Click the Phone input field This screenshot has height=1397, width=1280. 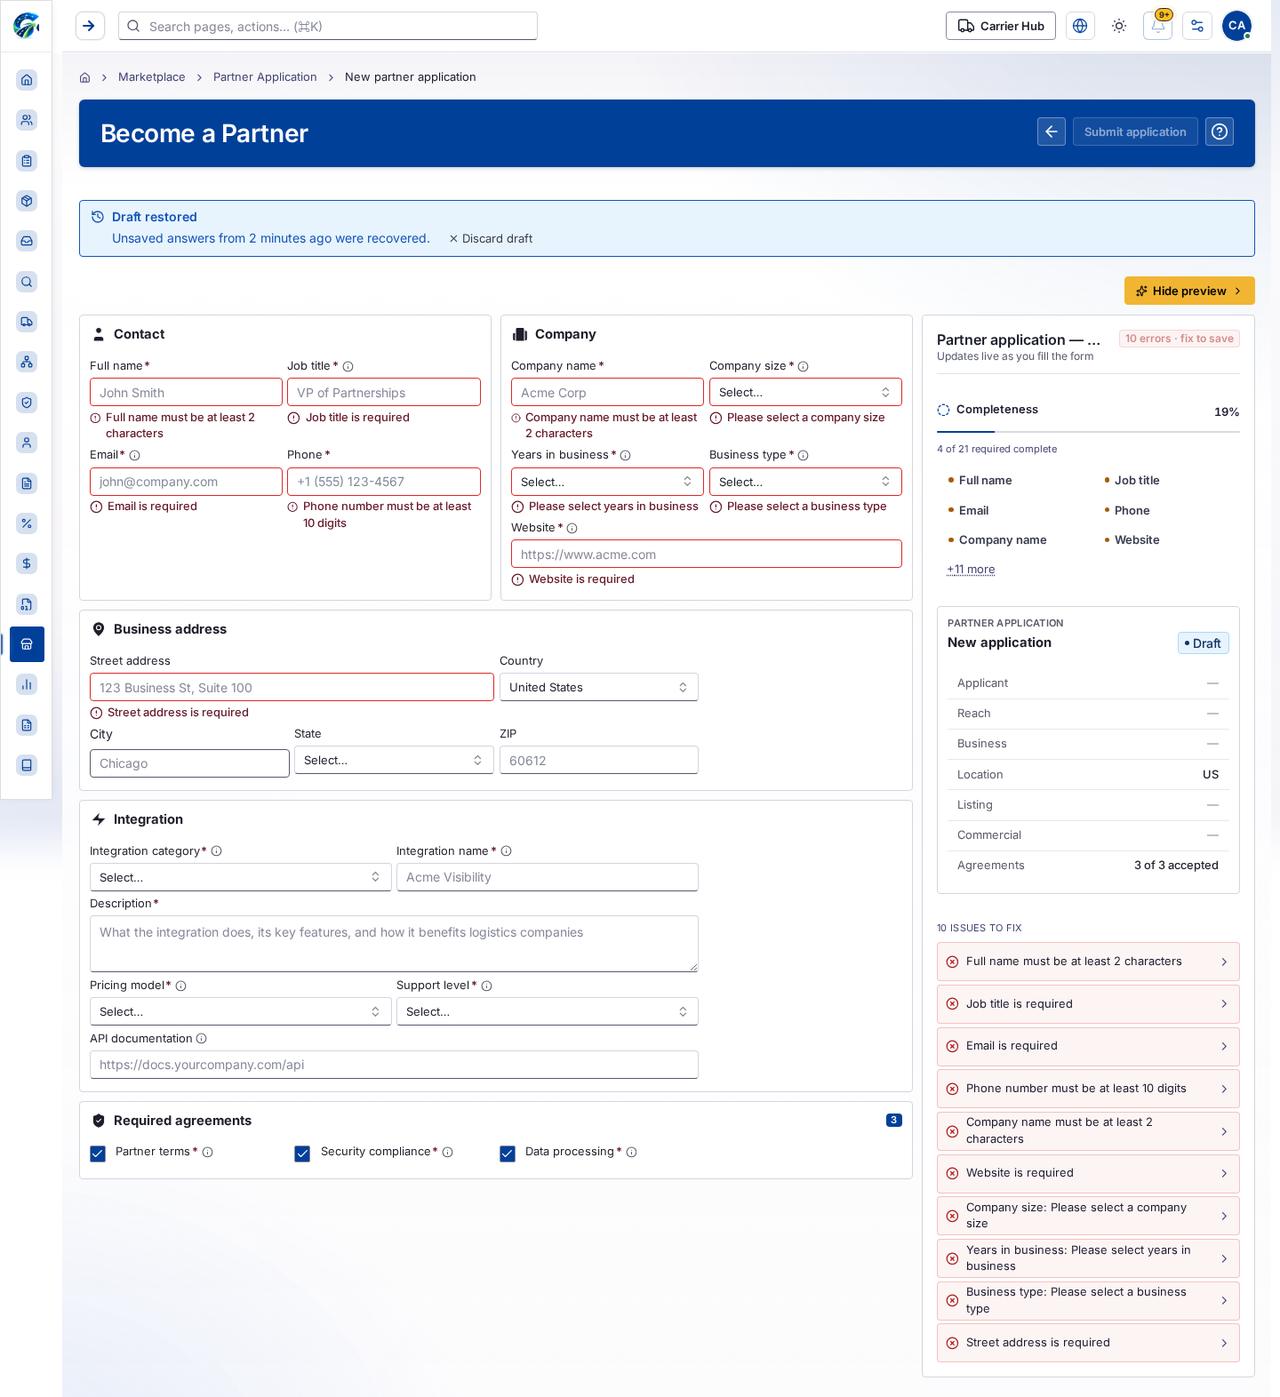pyautogui.click(x=384, y=482)
